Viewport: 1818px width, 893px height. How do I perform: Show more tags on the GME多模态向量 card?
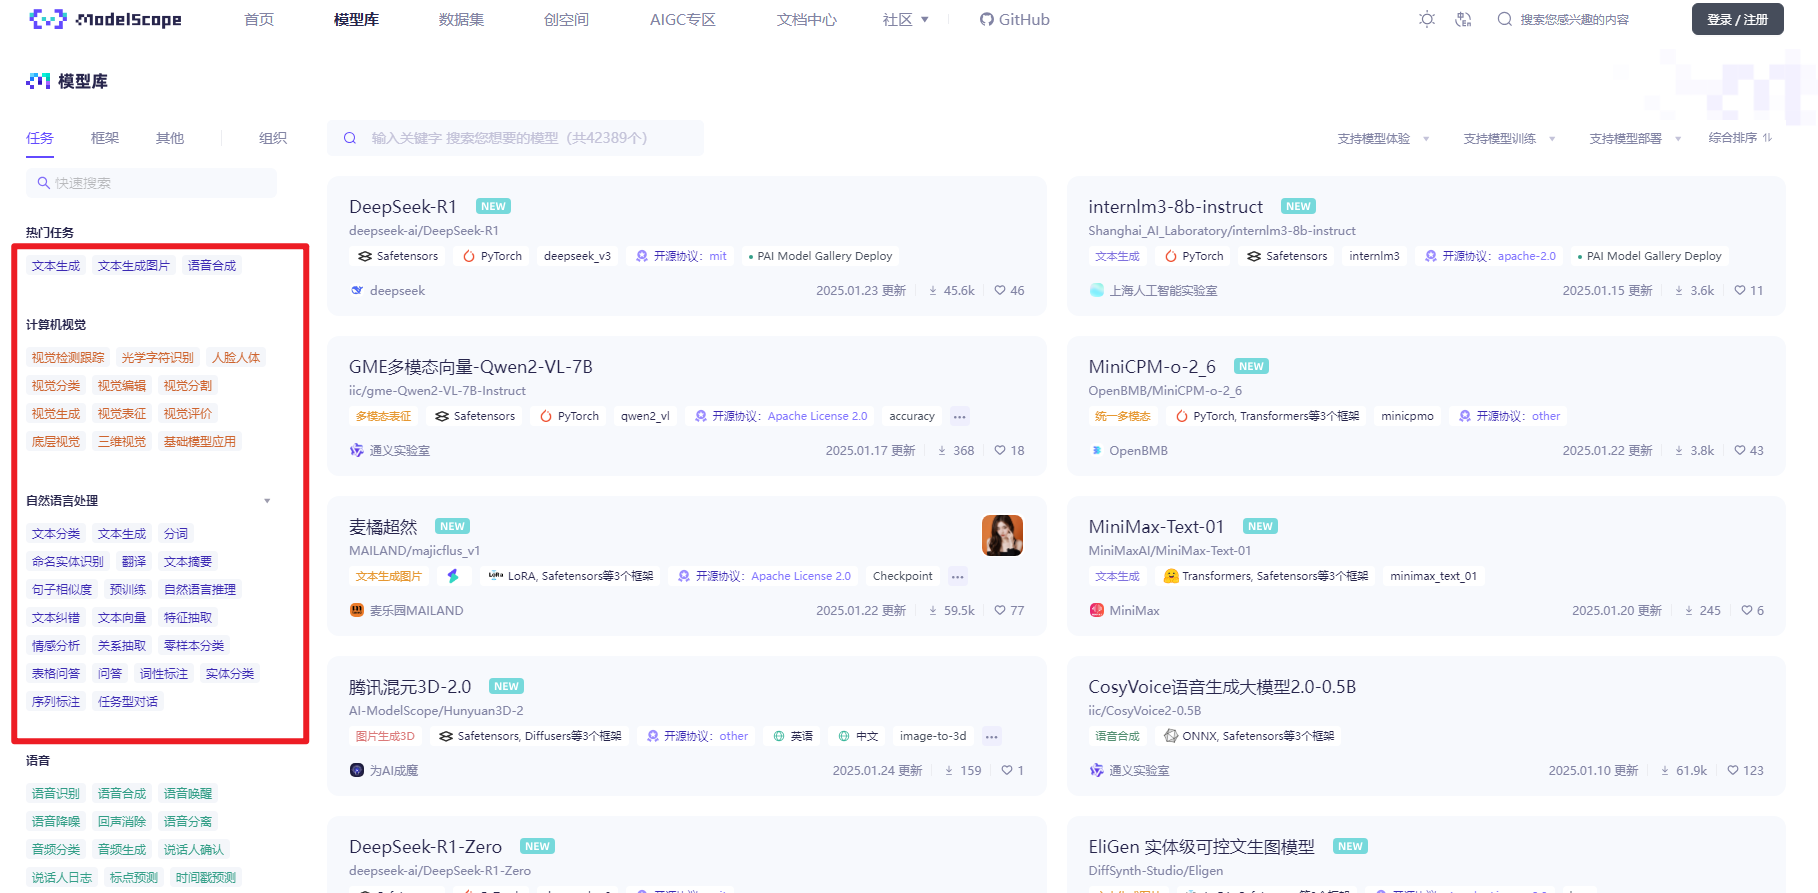point(960,417)
